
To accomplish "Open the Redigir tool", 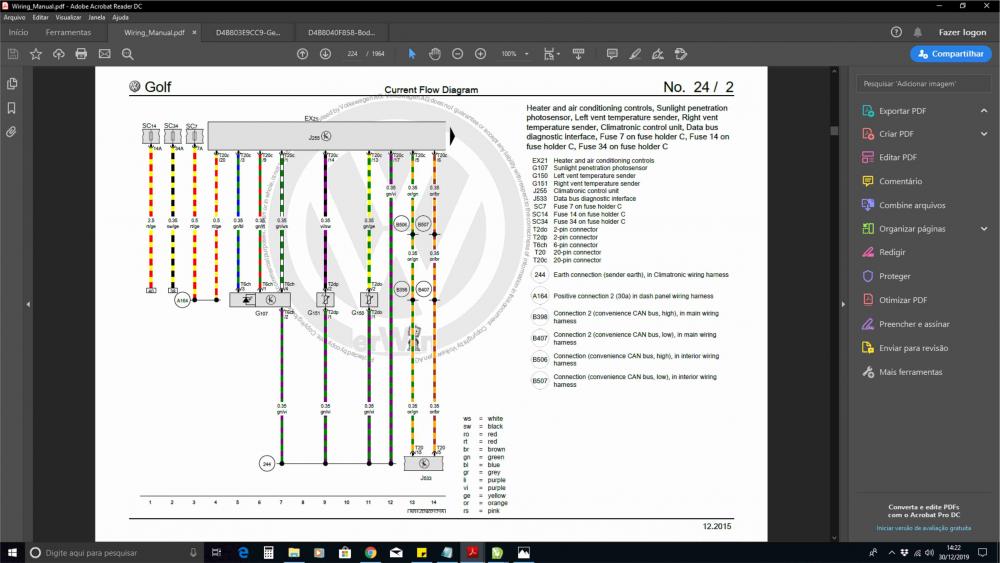I will point(892,252).
